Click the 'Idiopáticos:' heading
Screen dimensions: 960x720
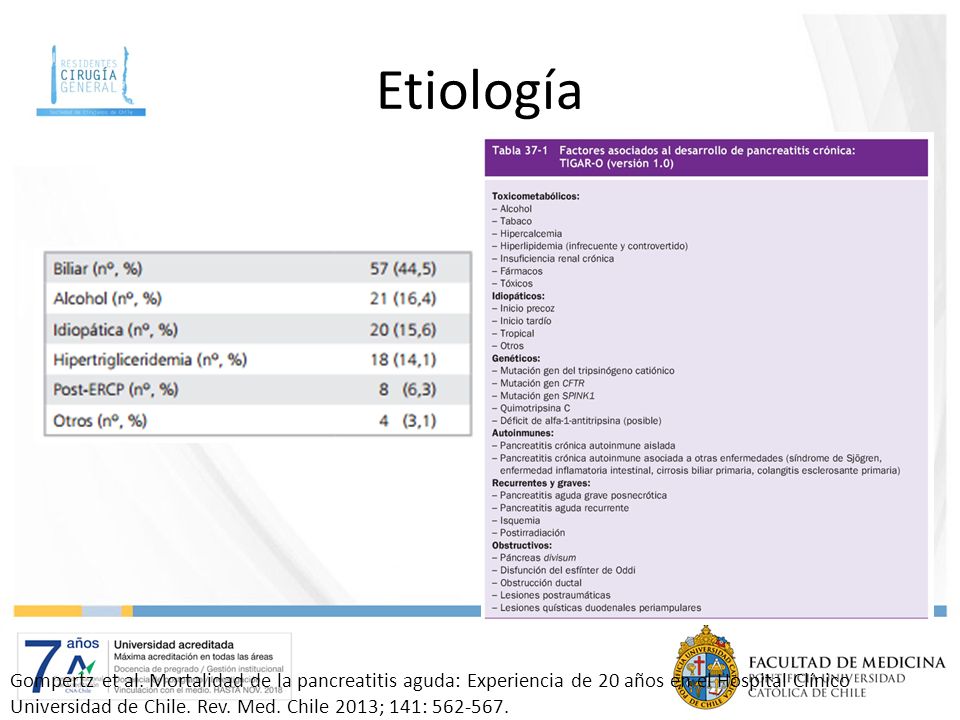(x=518, y=296)
